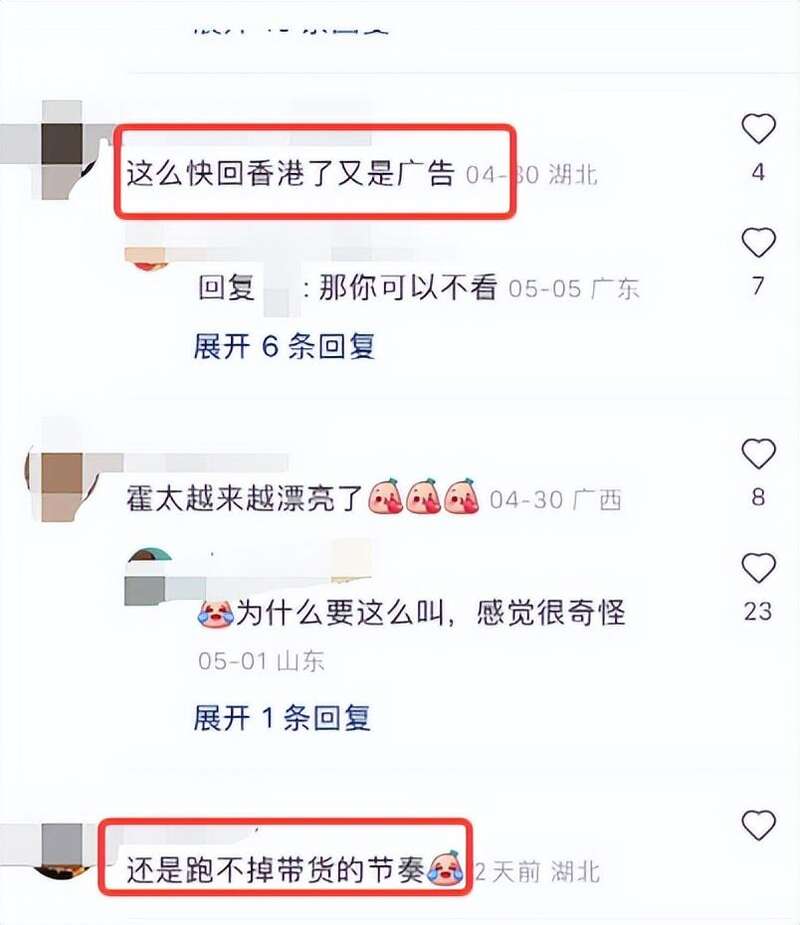Open the avatar of the 那你可以不看 replier
Image resolution: width=800 pixels, height=925 pixels.
point(147,257)
